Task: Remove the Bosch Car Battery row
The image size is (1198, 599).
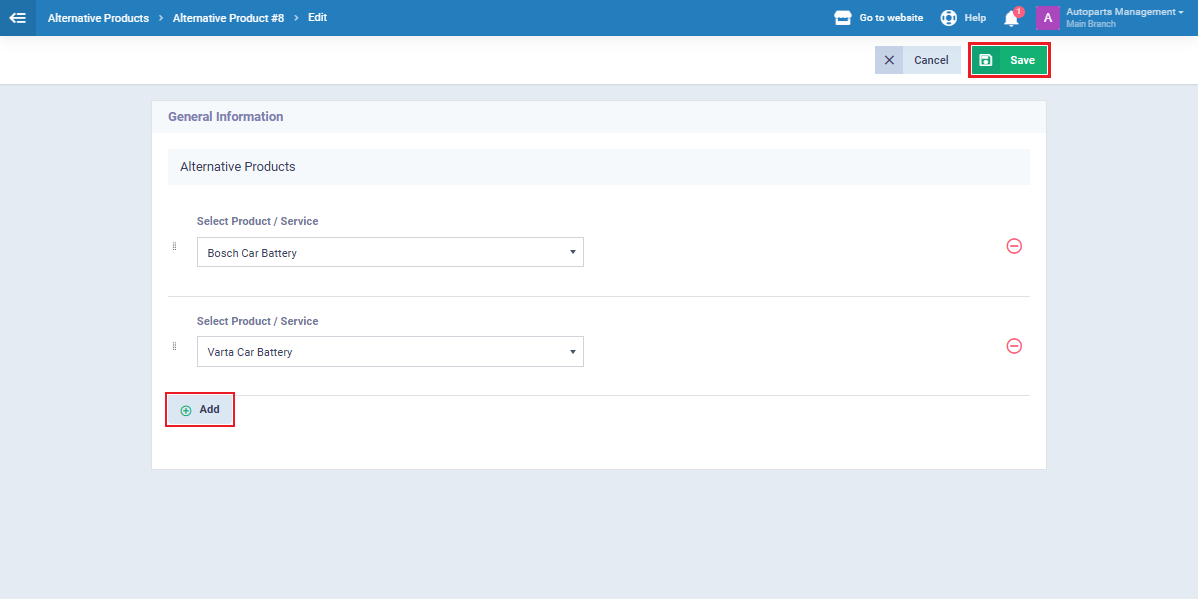Action: 1014,246
